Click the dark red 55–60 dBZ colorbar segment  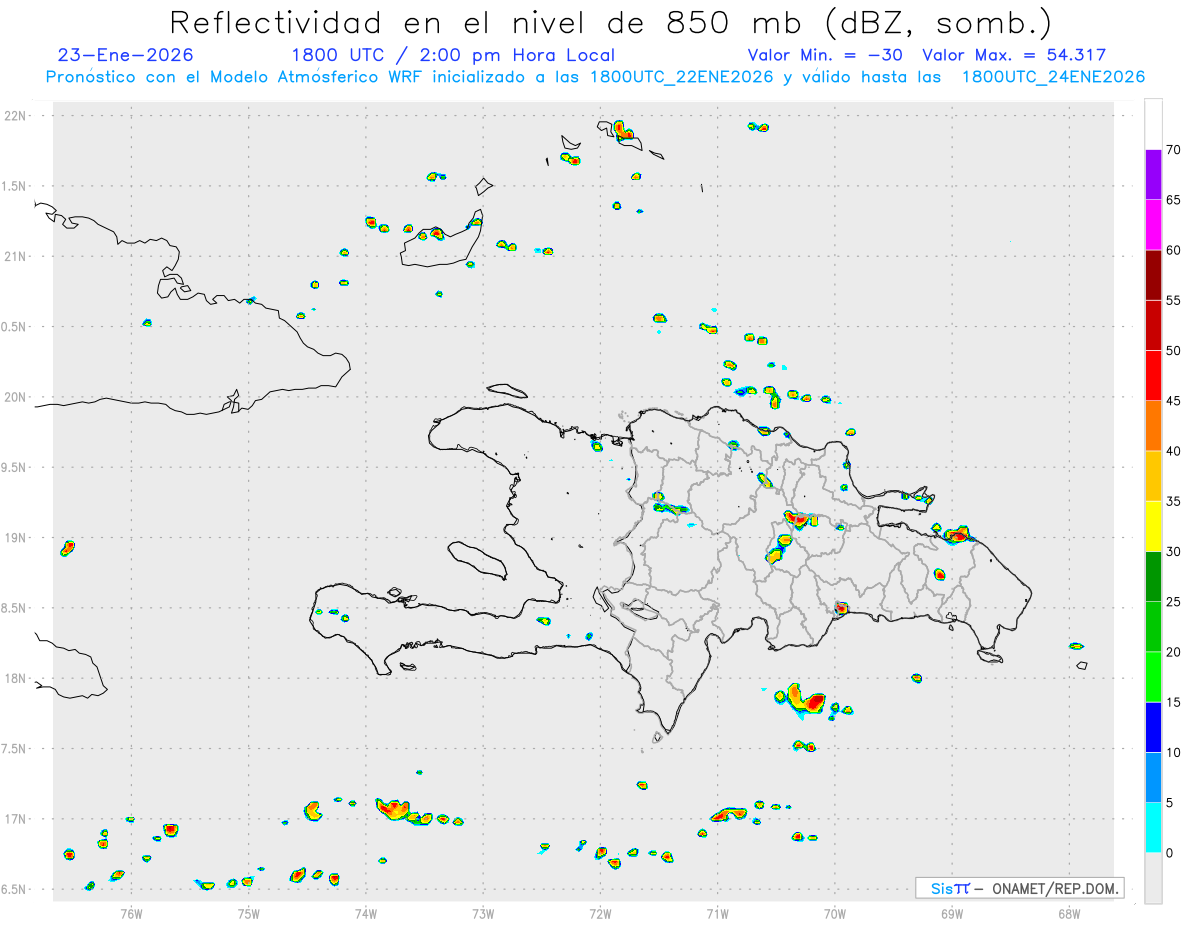pos(1153,275)
